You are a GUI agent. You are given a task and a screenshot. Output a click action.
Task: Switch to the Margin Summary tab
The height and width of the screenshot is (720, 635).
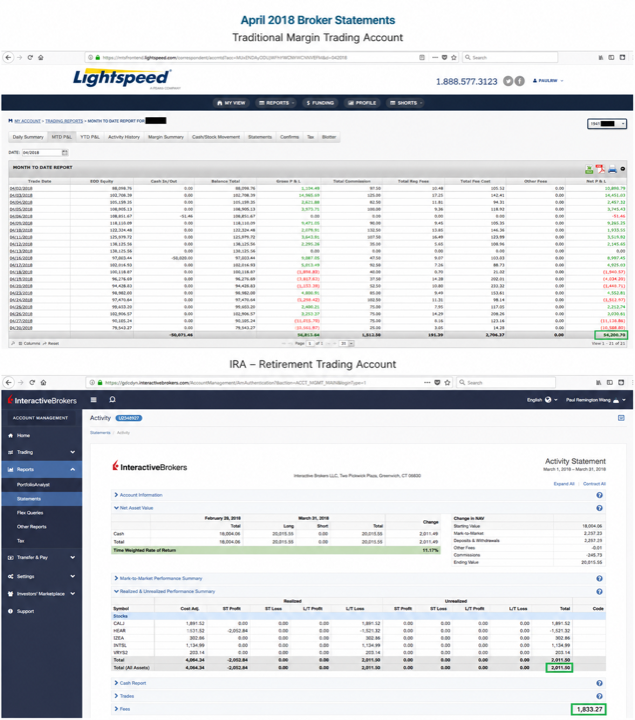click(x=166, y=137)
